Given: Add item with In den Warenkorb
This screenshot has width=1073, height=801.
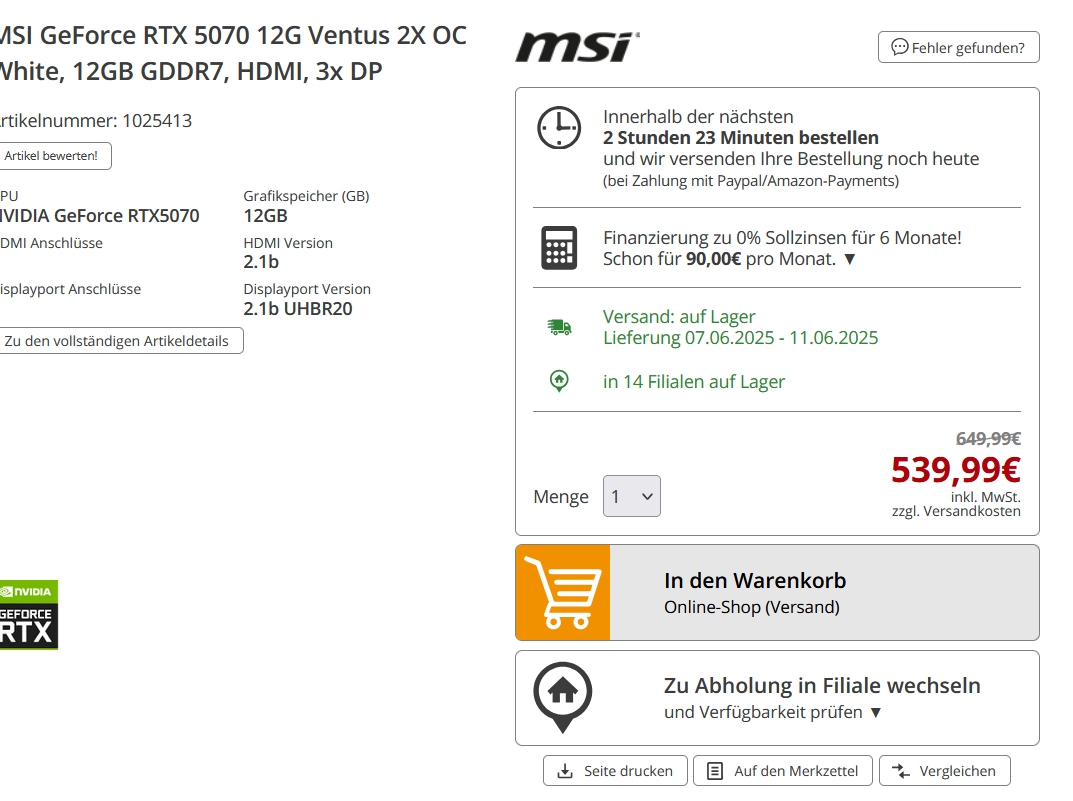Looking at the screenshot, I should tap(777, 592).
